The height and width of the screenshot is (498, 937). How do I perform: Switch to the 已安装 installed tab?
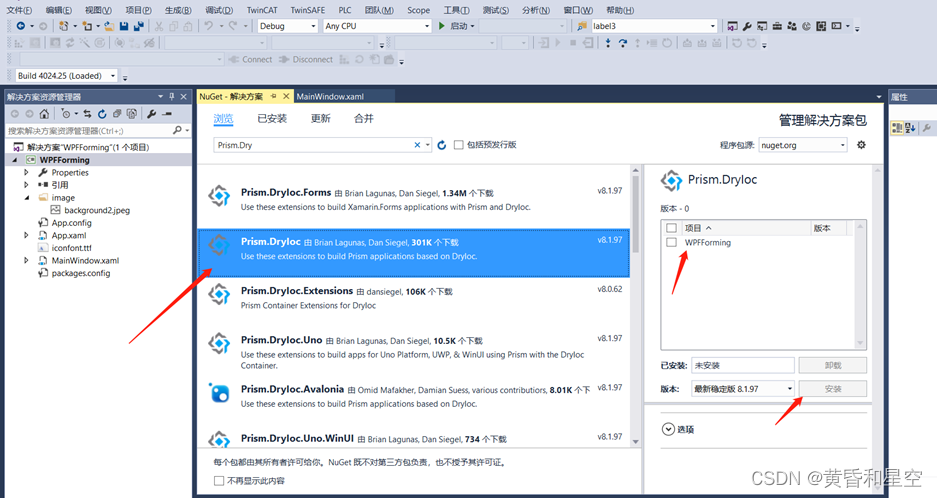pos(272,118)
